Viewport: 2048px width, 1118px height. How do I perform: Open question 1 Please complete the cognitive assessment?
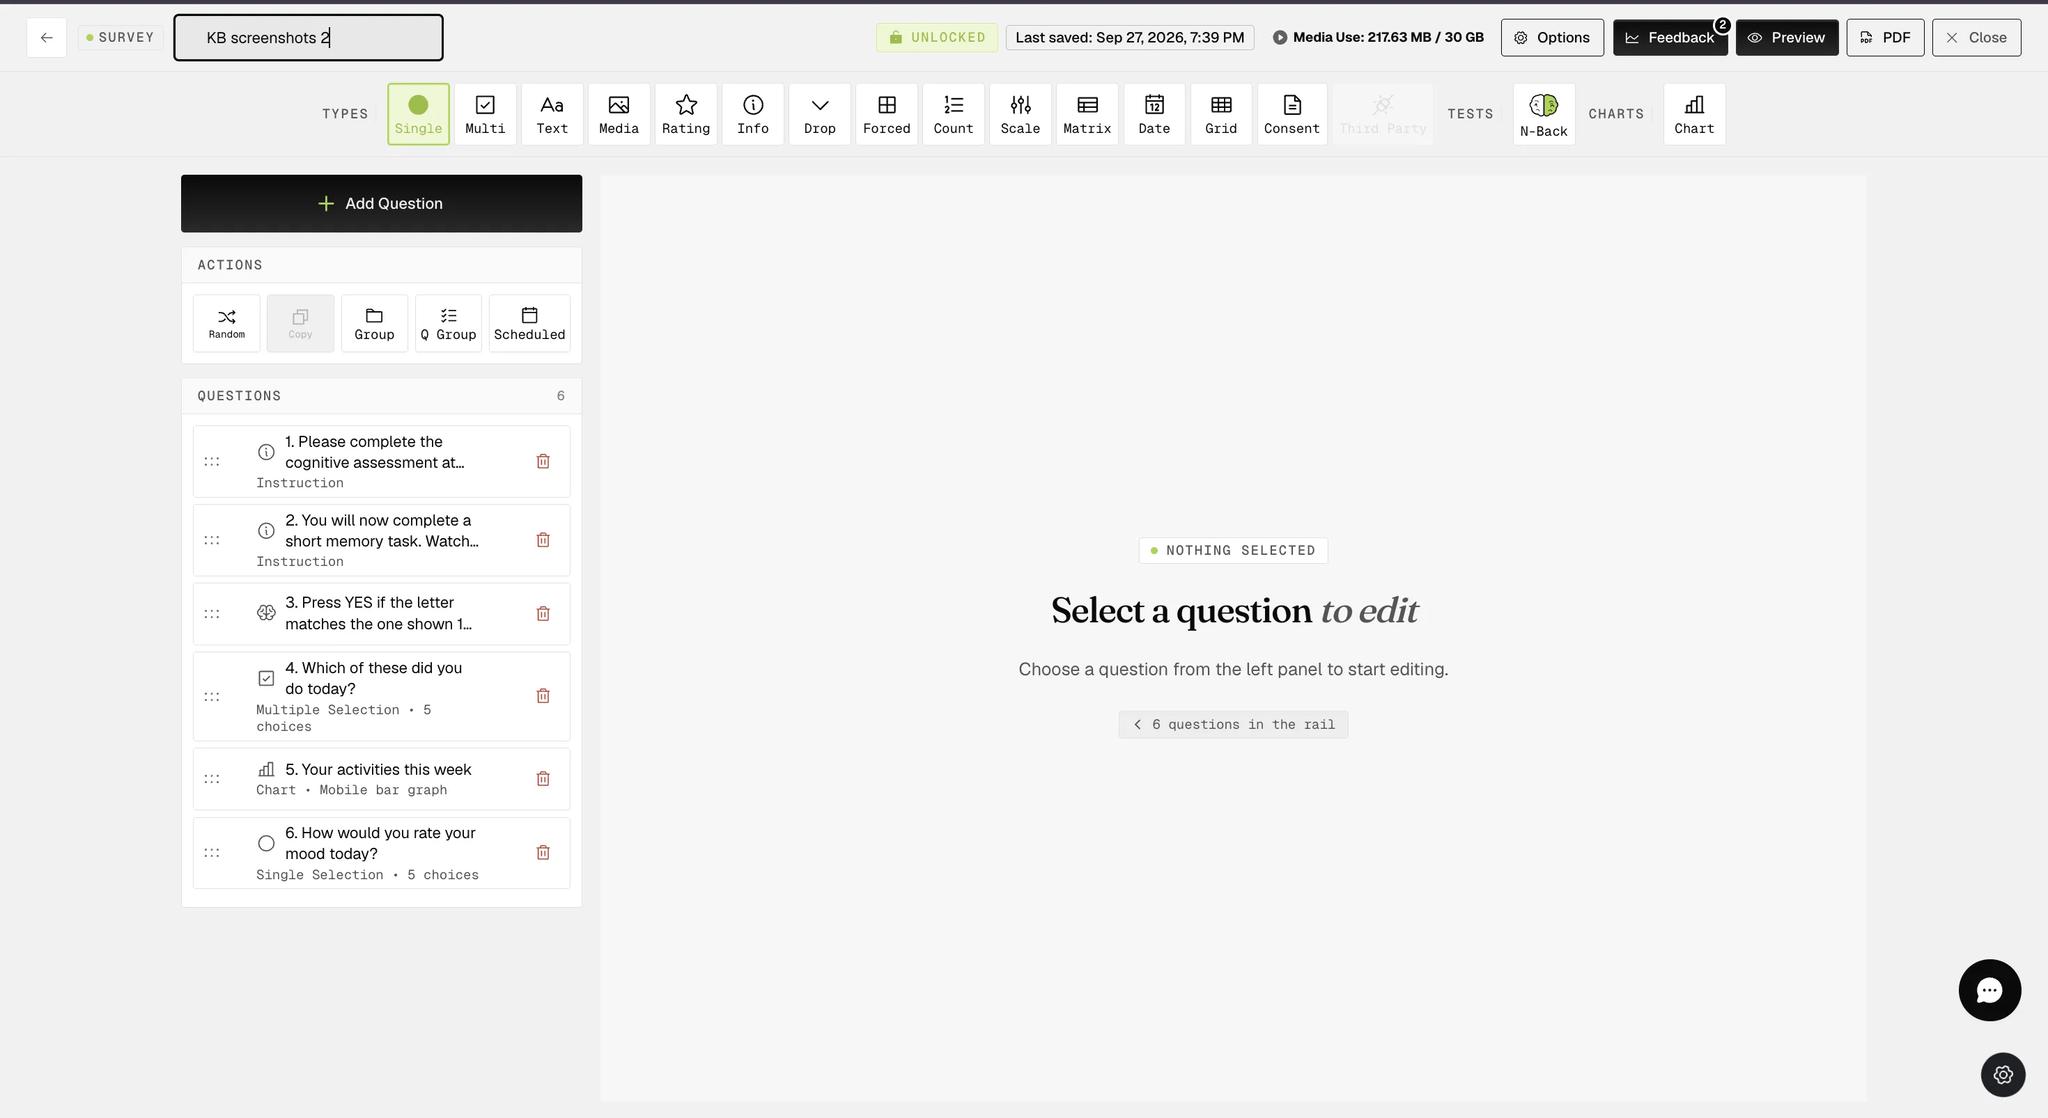(381, 462)
